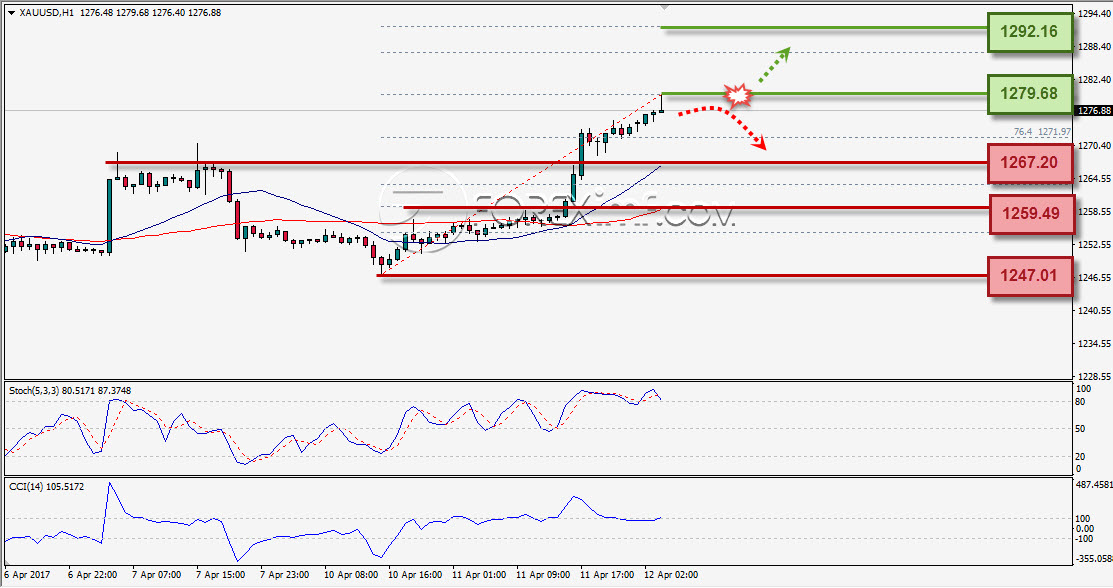Click the CCI scale value -355.058
Image resolution: width=1113 pixels, height=588 pixels.
(1094, 559)
